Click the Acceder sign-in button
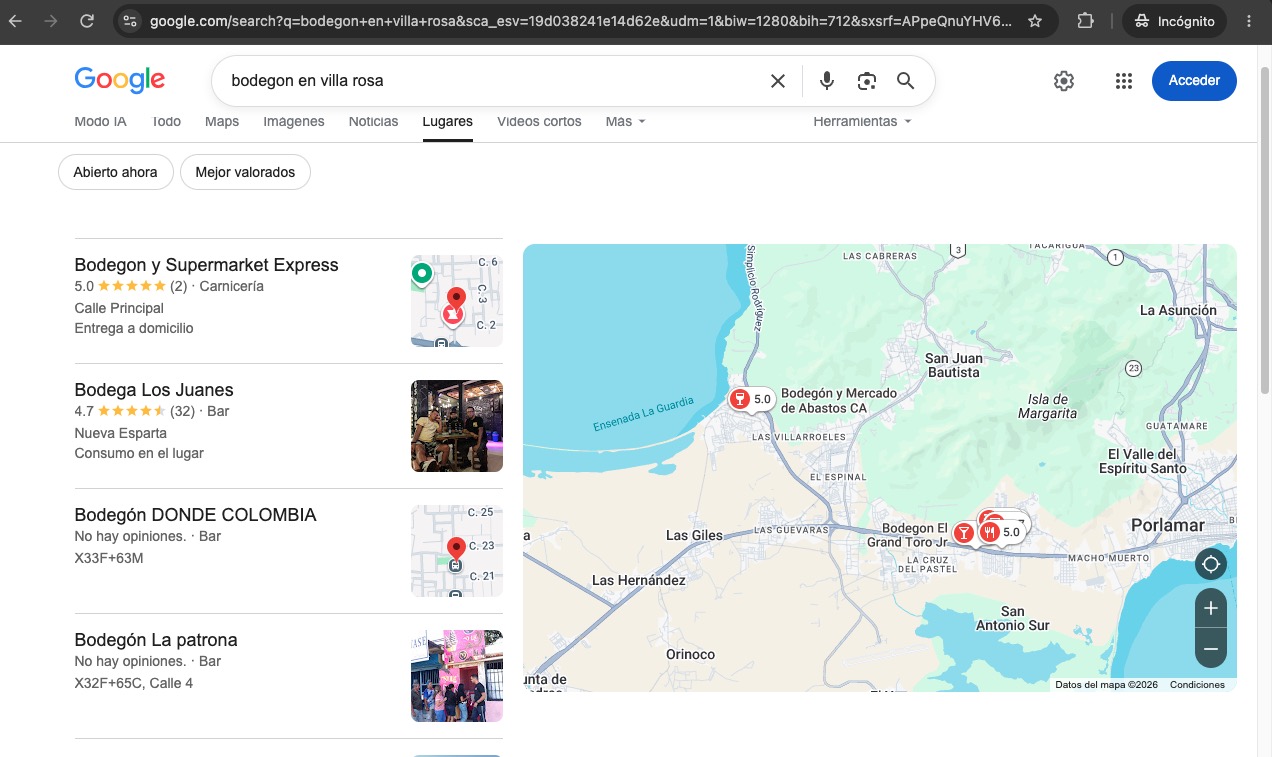Image resolution: width=1272 pixels, height=757 pixels. 1194,81
